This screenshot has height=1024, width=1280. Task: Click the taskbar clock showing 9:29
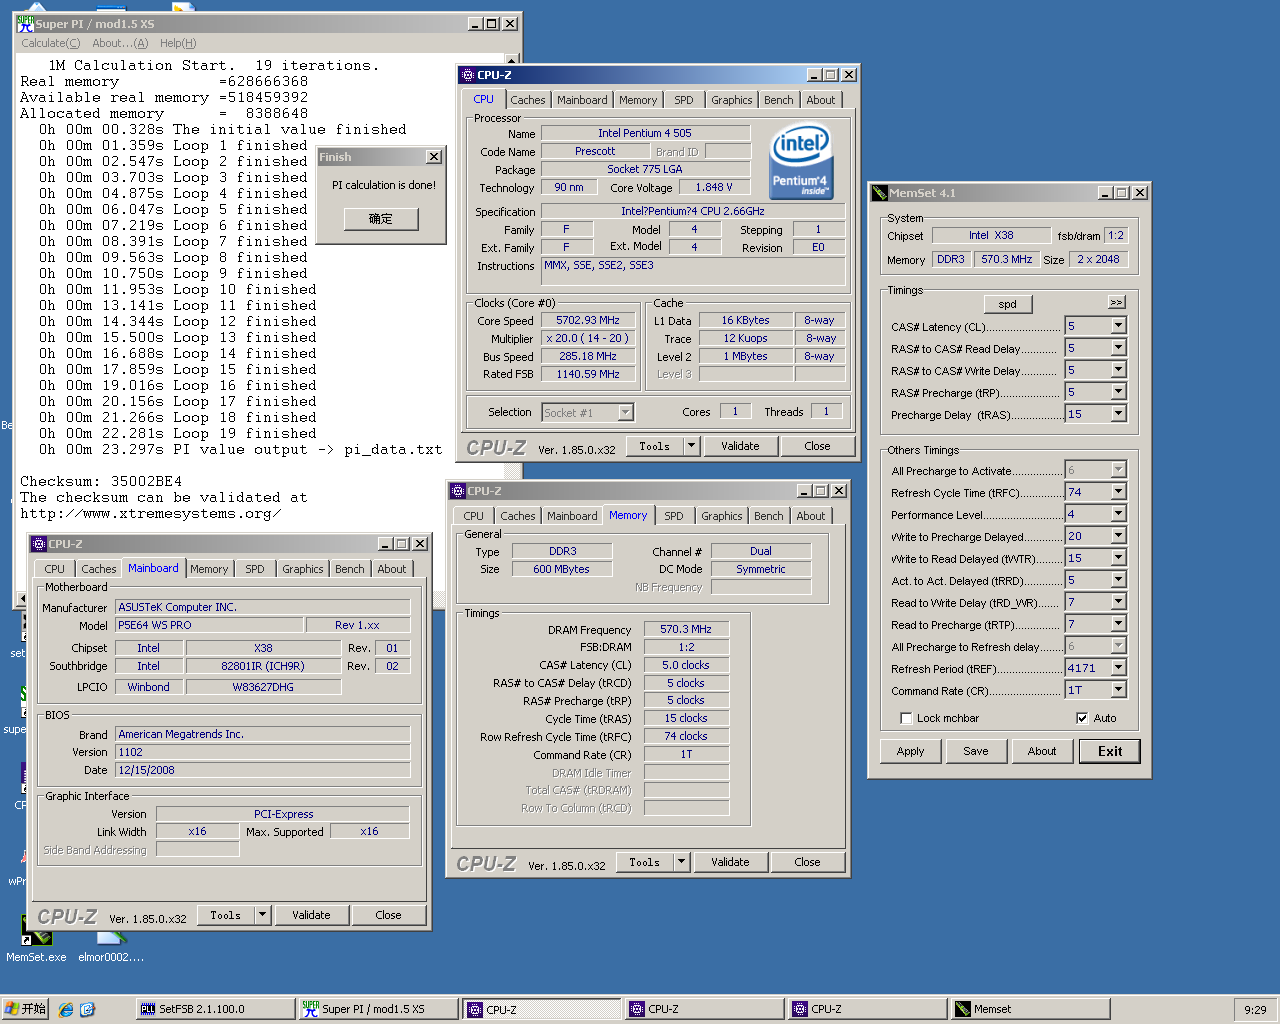pos(1255,1010)
